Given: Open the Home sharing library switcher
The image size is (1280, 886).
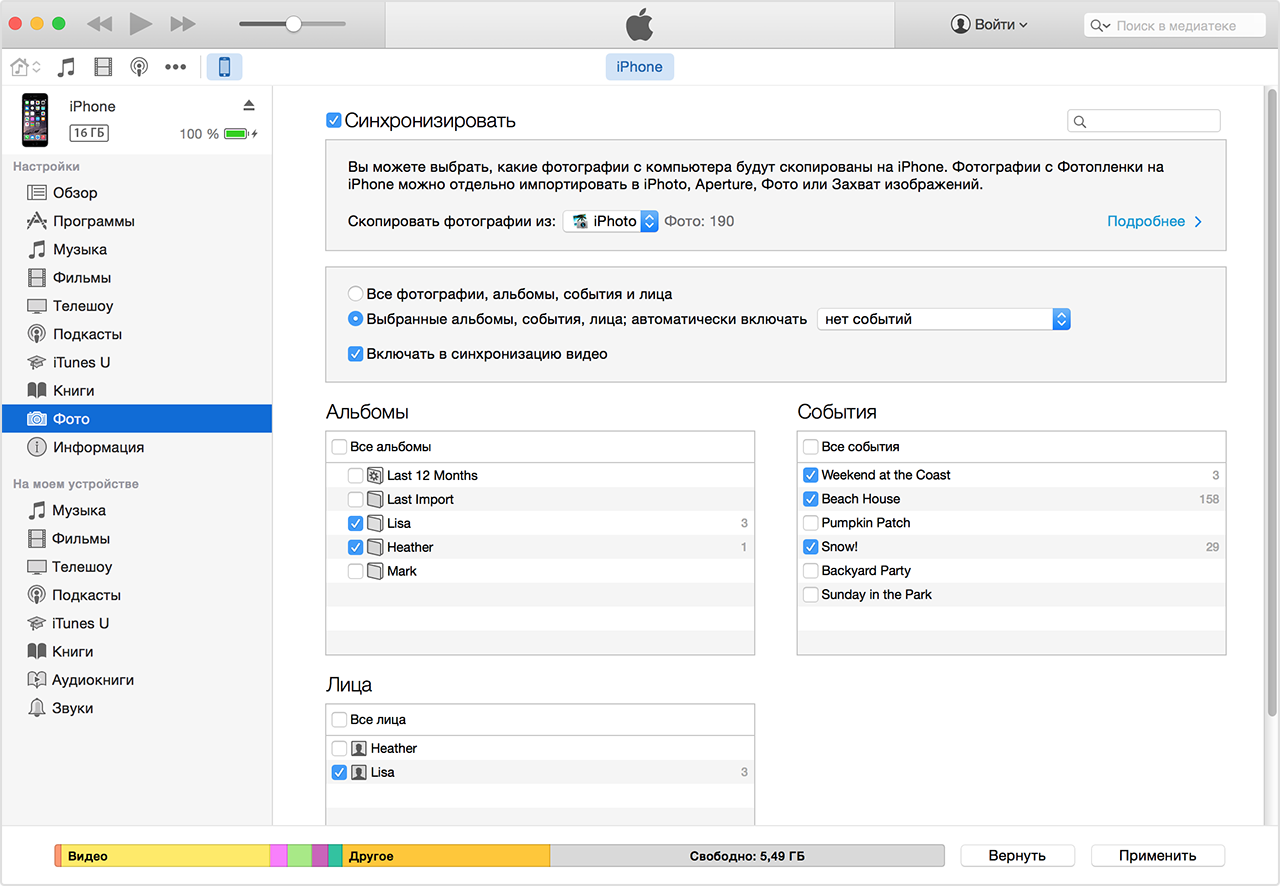Looking at the screenshot, I should click(x=25, y=67).
